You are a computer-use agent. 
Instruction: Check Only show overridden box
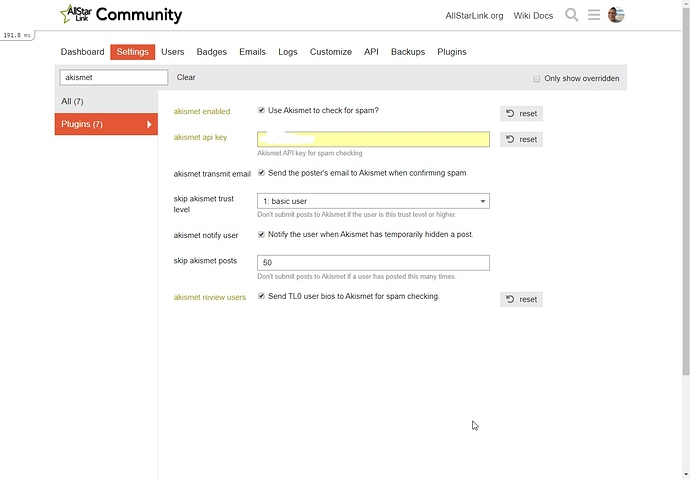pyautogui.click(x=536, y=79)
